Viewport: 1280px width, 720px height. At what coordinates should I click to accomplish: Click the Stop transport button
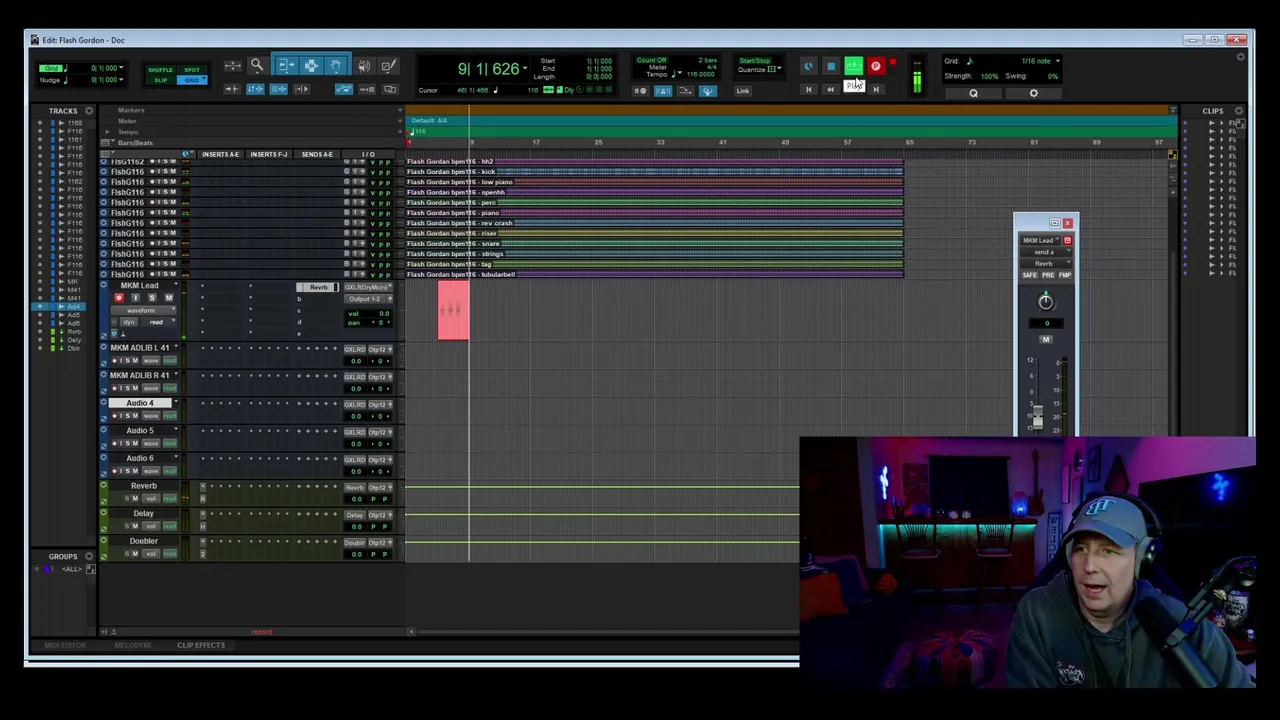(831, 66)
